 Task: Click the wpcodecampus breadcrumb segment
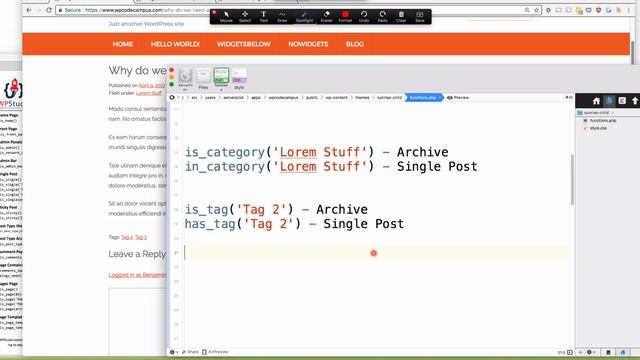click(x=283, y=98)
